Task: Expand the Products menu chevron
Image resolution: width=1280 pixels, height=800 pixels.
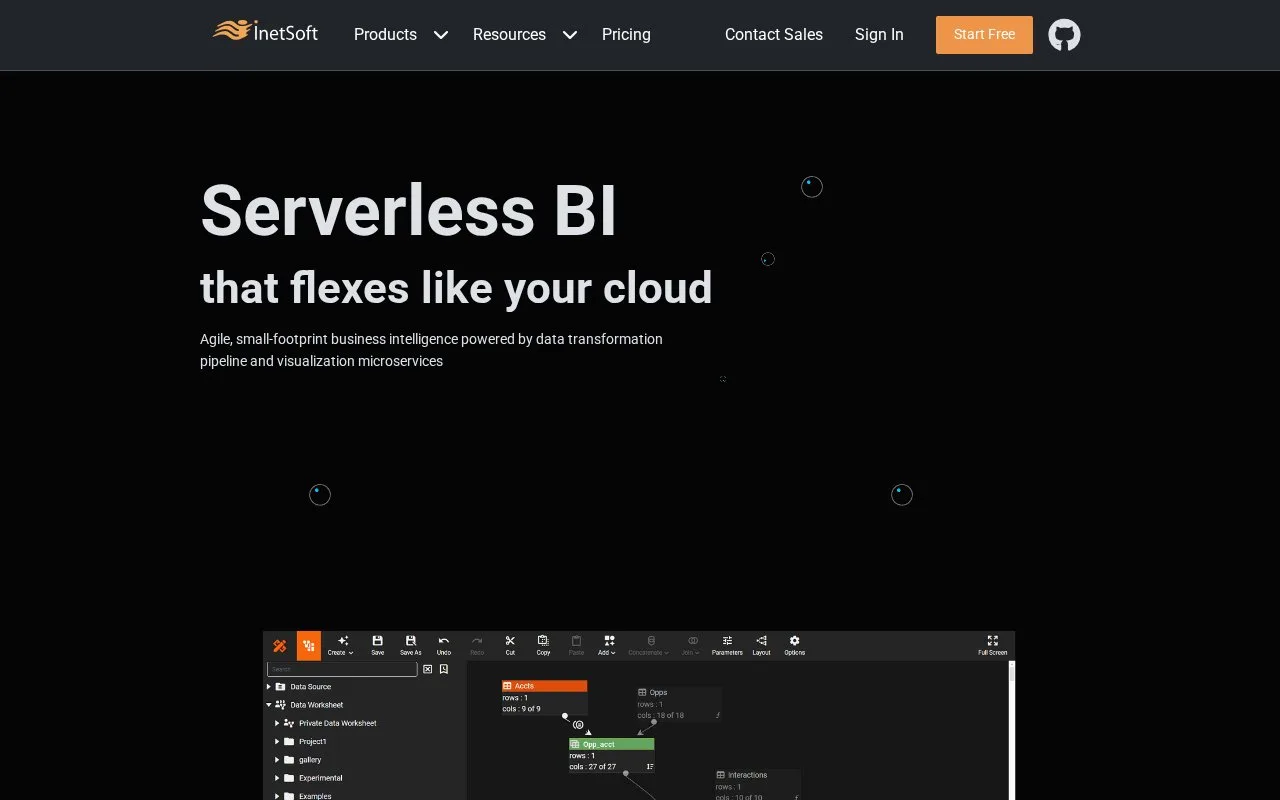Action: point(440,35)
